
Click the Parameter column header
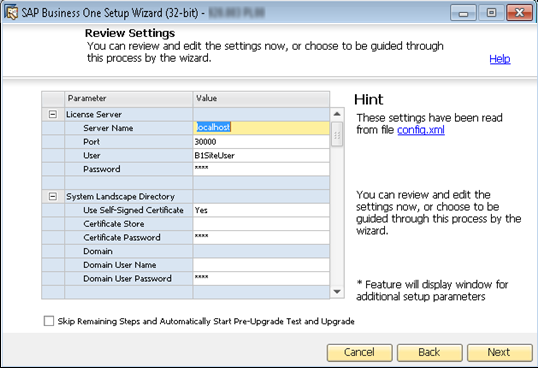pos(129,99)
